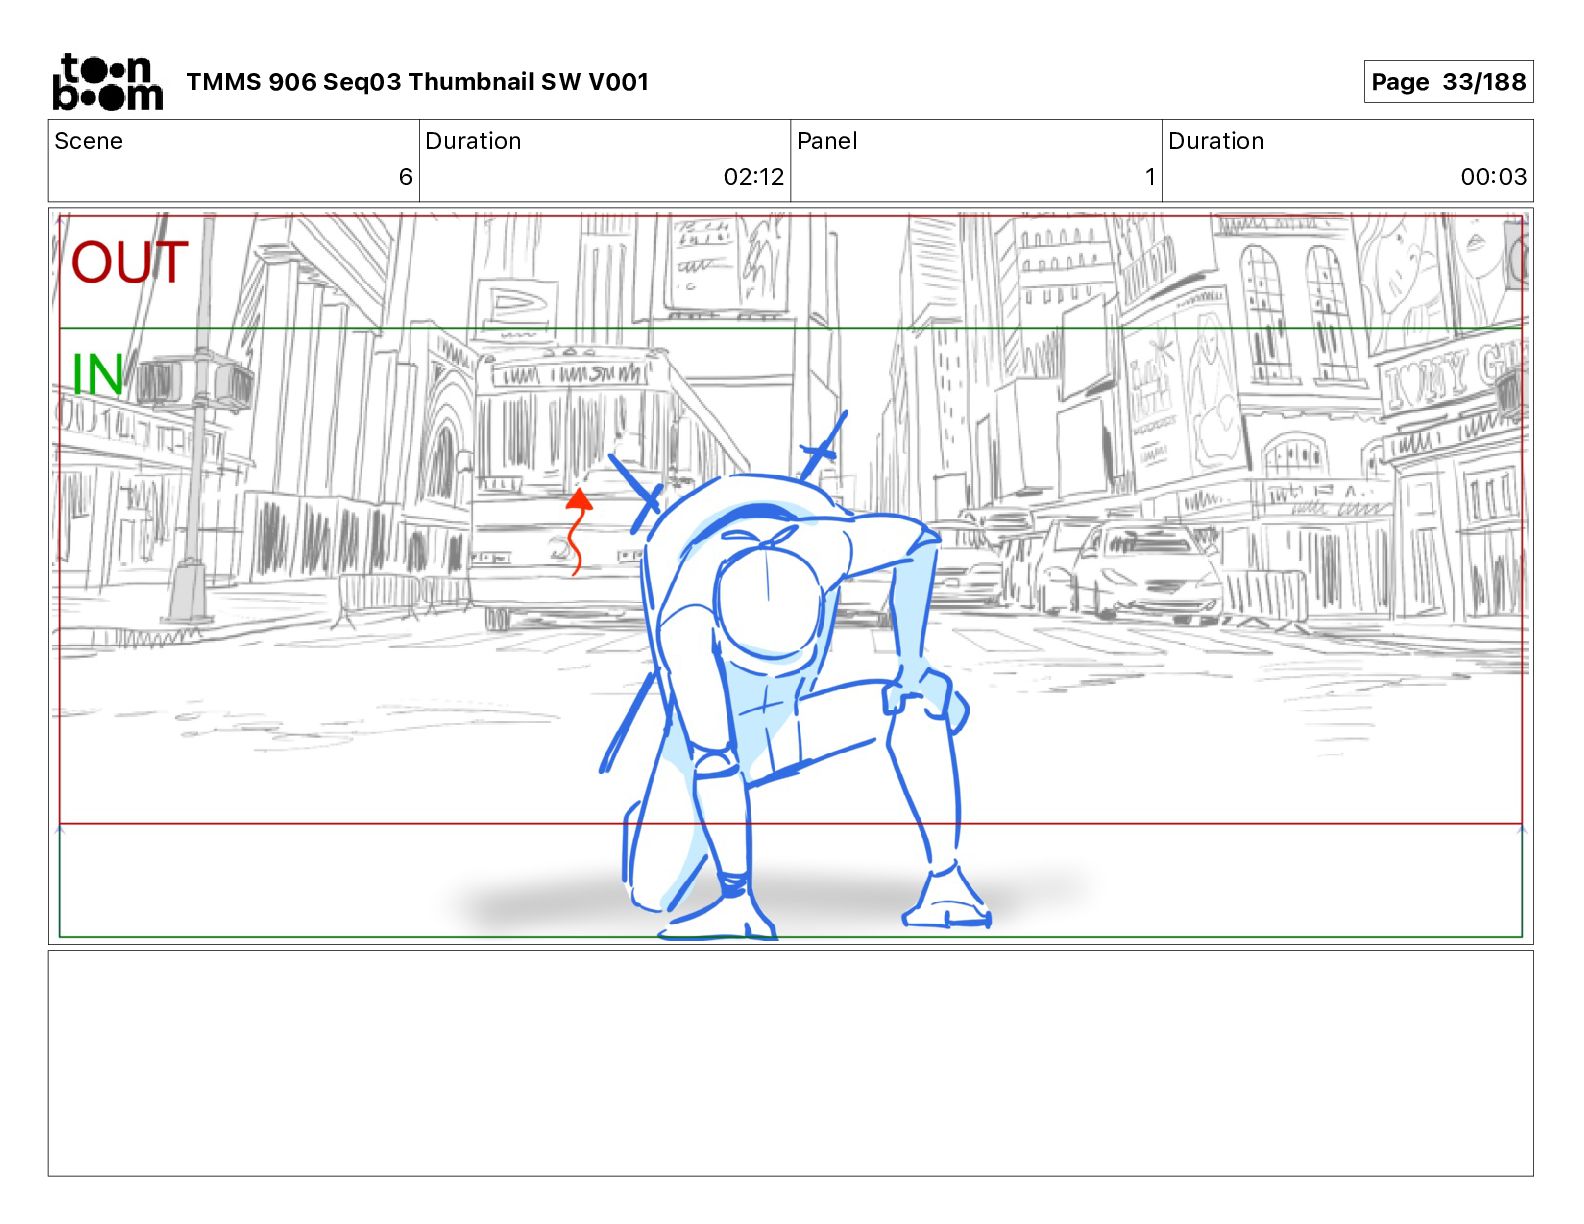
Task: Click the storyboard panel drawing thumbnail
Action: pyautogui.click(x=791, y=576)
